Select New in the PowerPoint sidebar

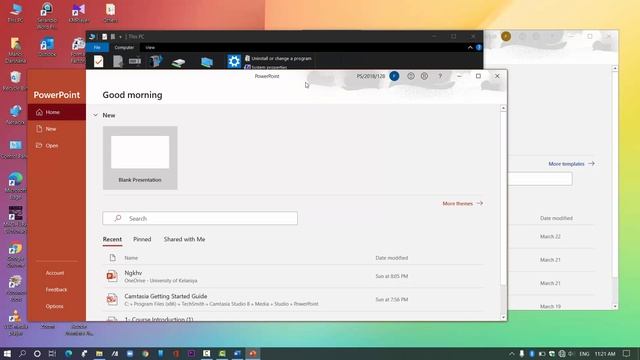pos(57,129)
